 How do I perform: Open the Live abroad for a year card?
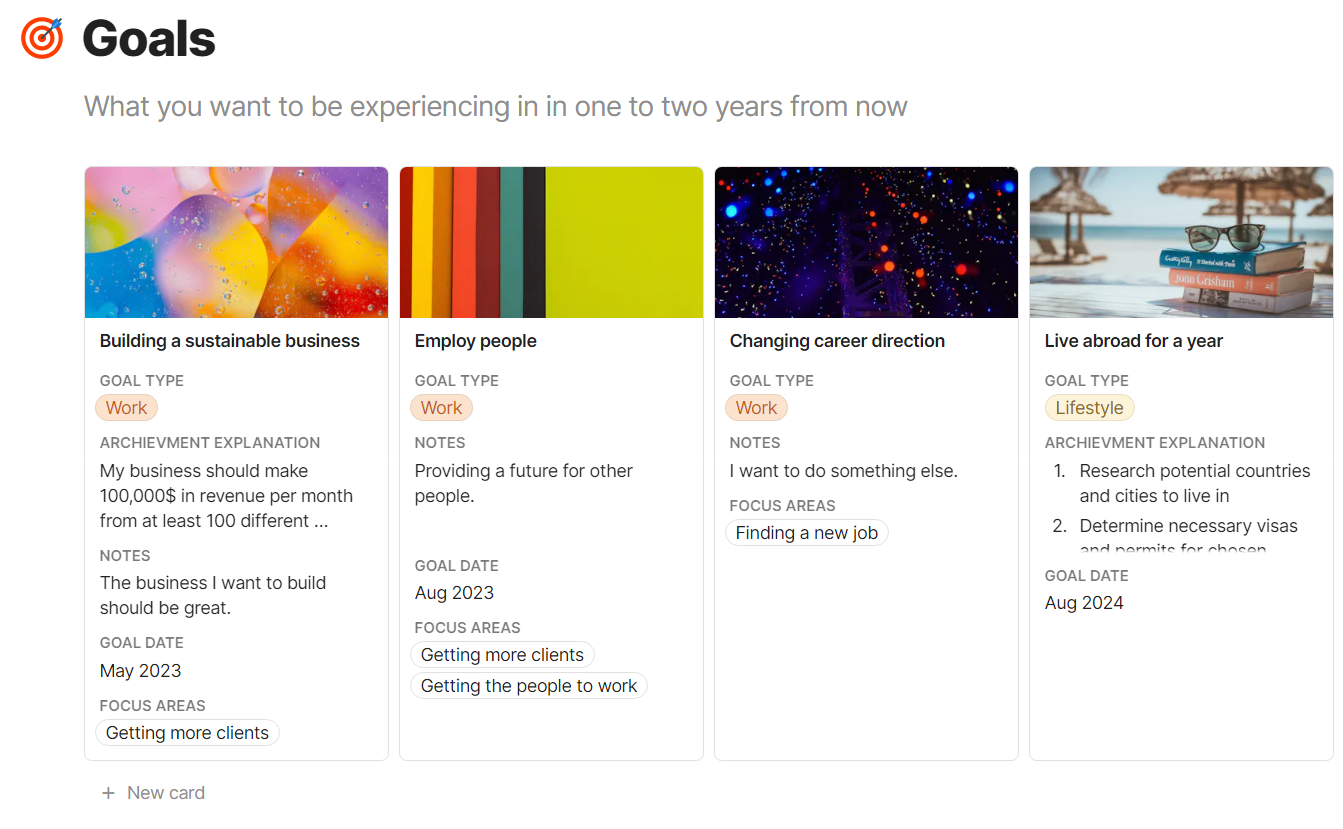[1134, 341]
